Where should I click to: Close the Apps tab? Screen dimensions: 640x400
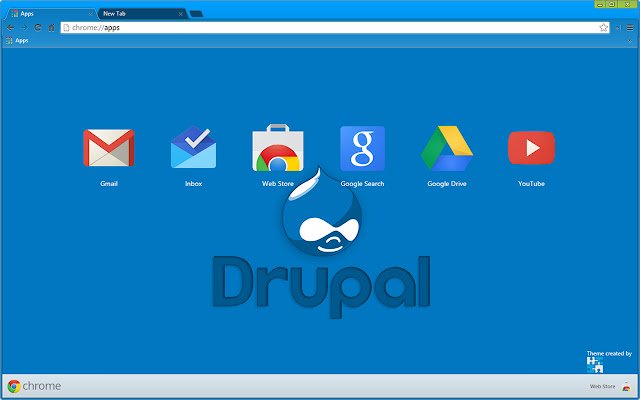91,14
